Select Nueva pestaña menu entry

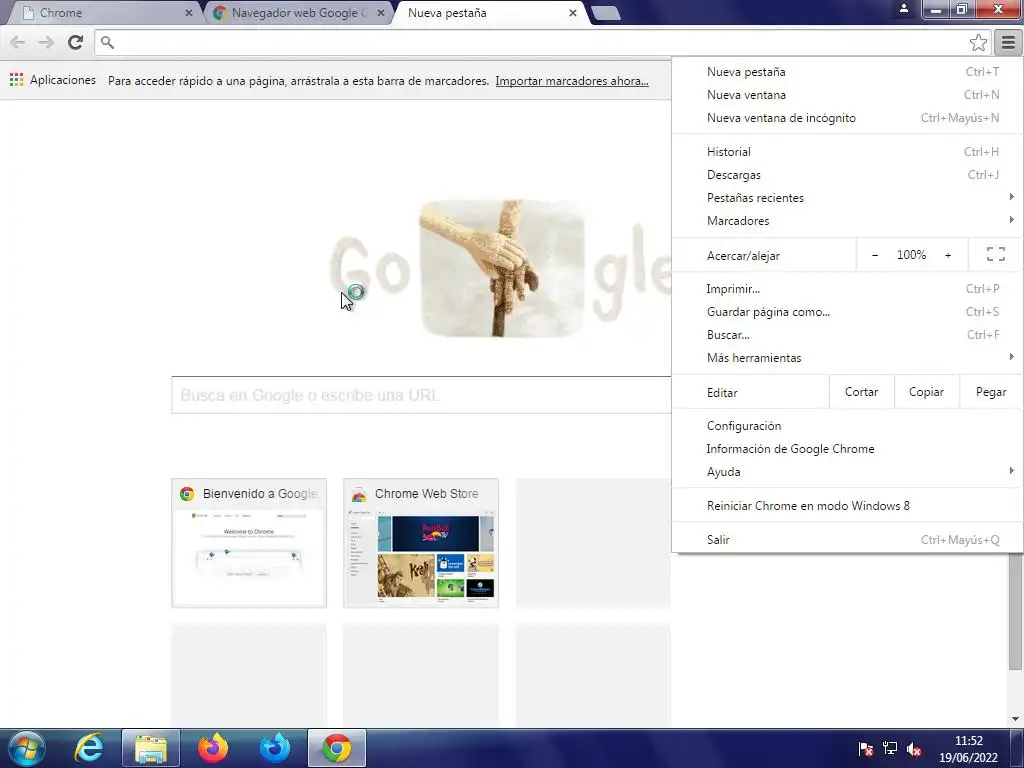[x=847, y=72]
